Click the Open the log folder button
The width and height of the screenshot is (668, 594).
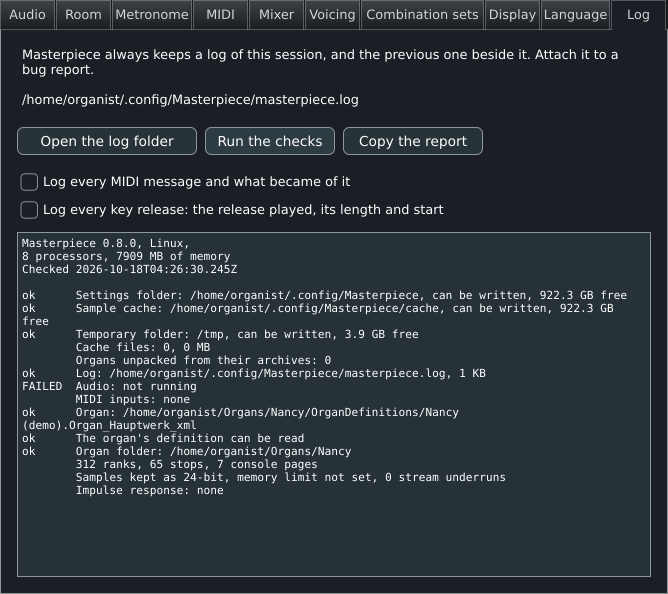tap(107, 141)
